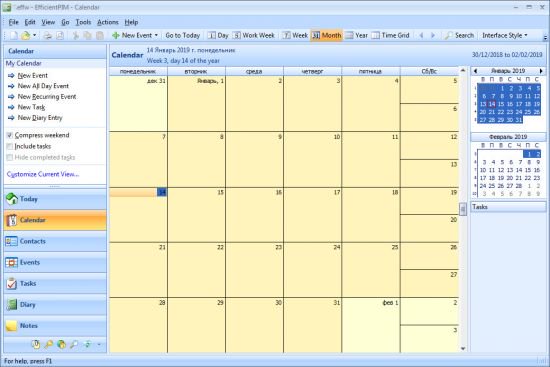
Task: Click the calendar scrollbar down arrow
Action: (463, 348)
